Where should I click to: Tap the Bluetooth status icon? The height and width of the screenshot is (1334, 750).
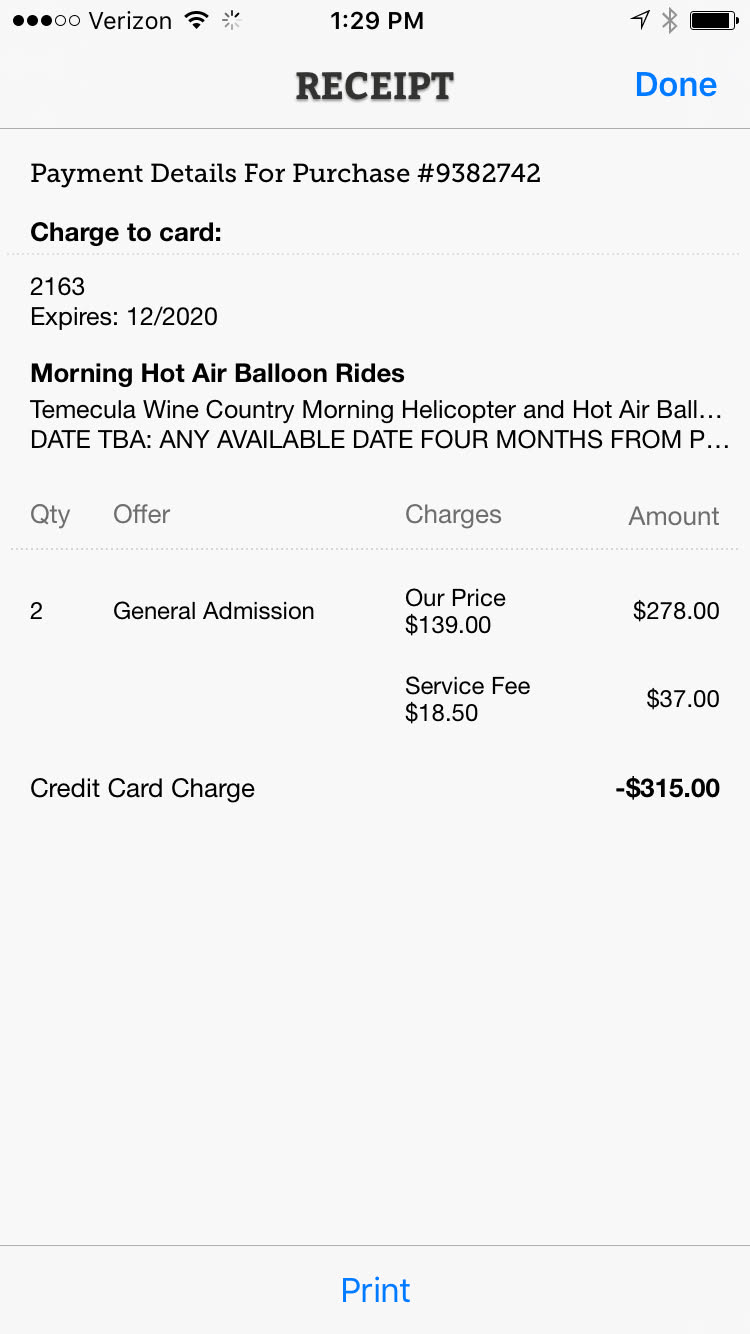point(670,20)
